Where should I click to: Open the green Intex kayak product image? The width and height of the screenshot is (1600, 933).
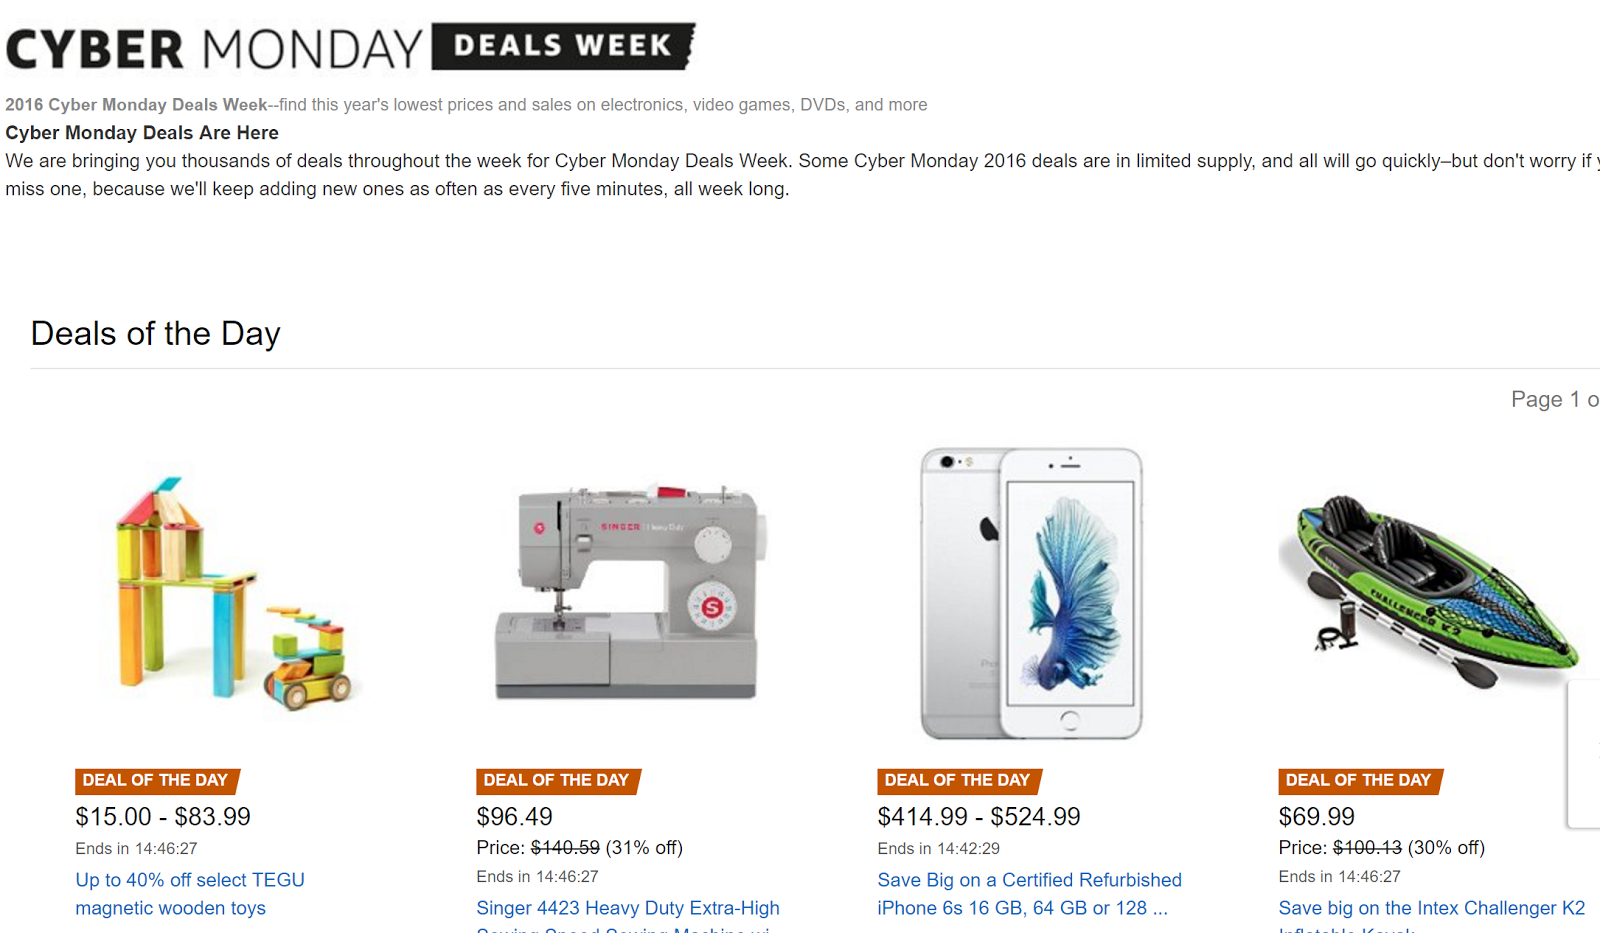coord(1428,593)
